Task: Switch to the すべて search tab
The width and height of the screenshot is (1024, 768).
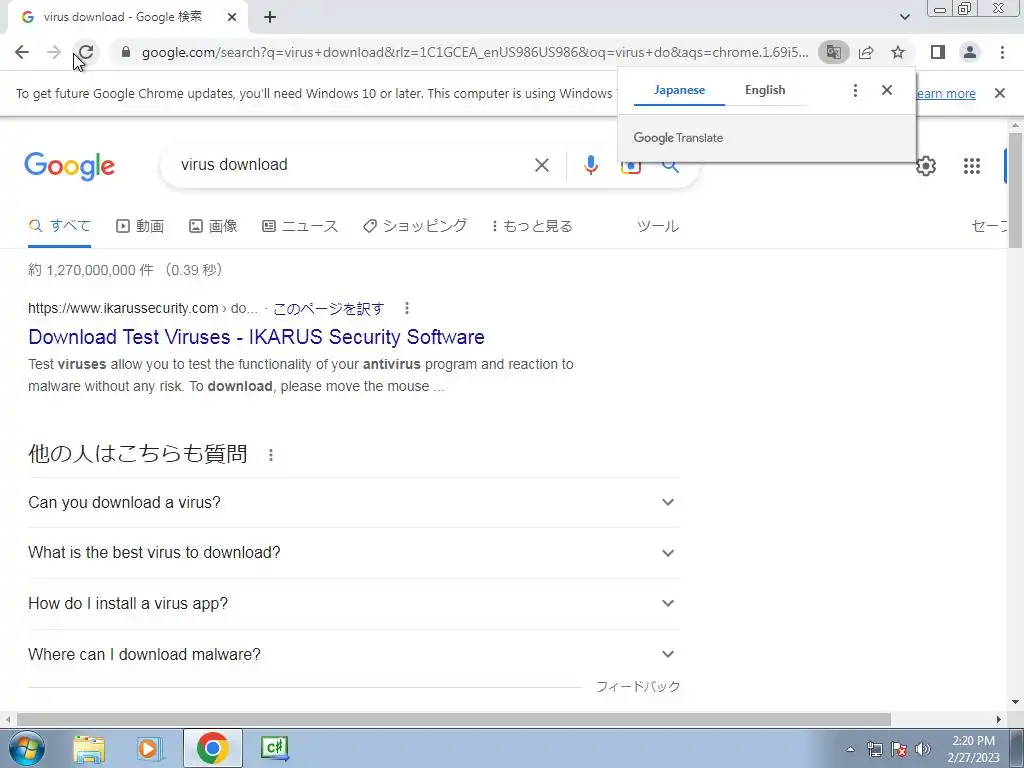Action: coord(59,226)
